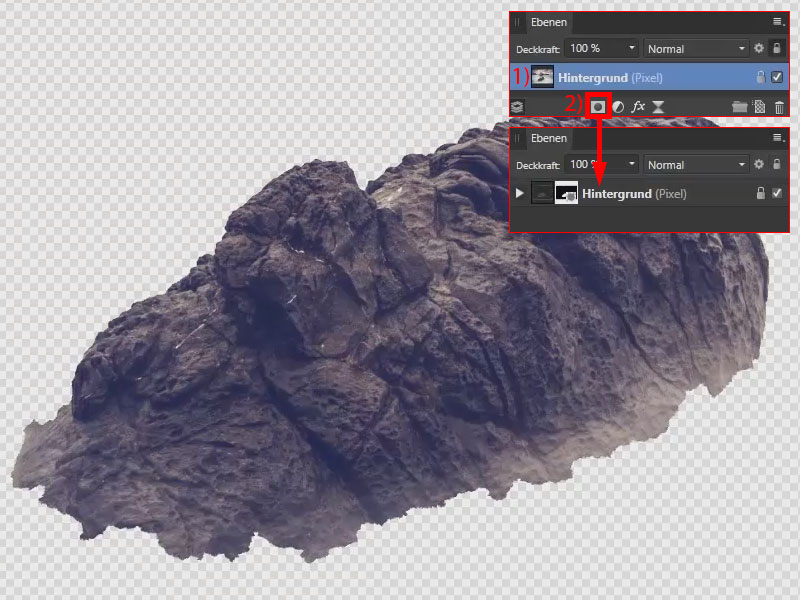Select the blue highlighted Hintergrund (Pixel) layer name
800x600 pixels.
tap(610, 78)
